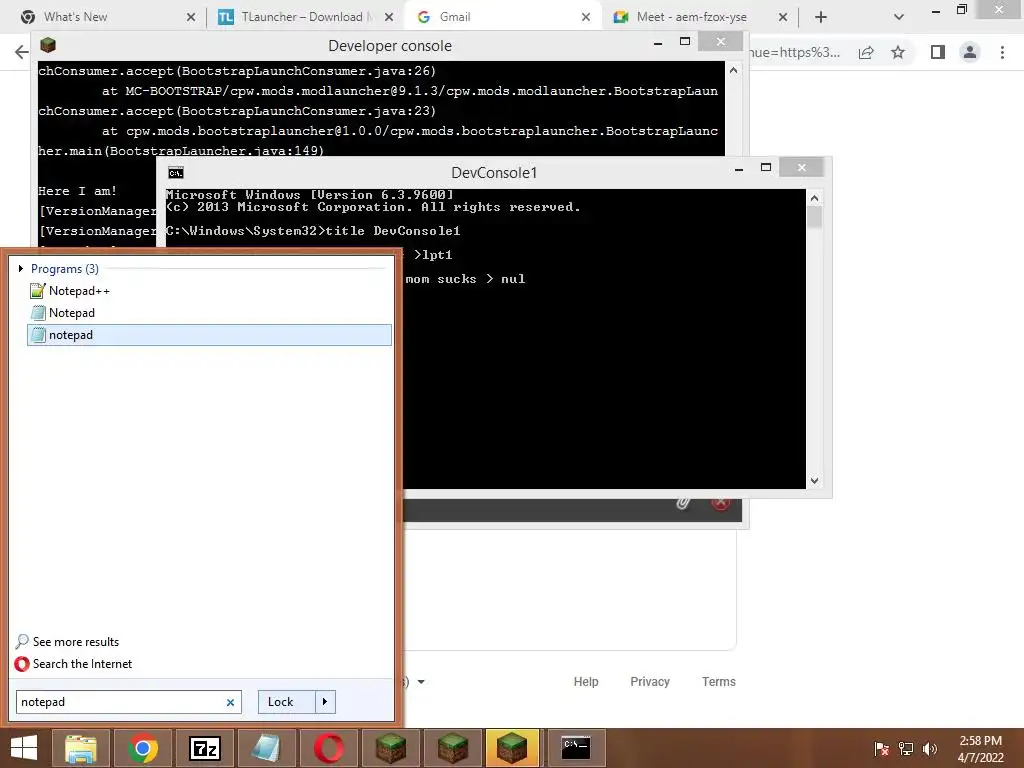The width and height of the screenshot is (1024, 768).
Task: Bookmark this page with the star
Action: (x=899, y=52)
